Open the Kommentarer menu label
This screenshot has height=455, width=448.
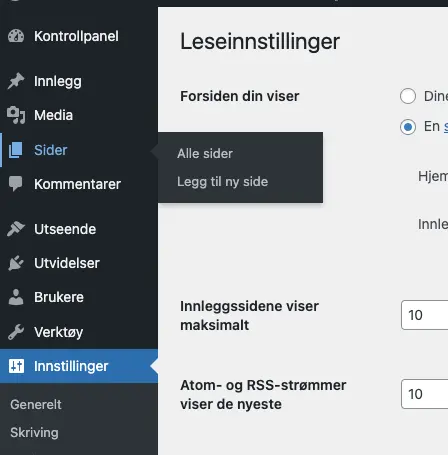coord(77,184)
